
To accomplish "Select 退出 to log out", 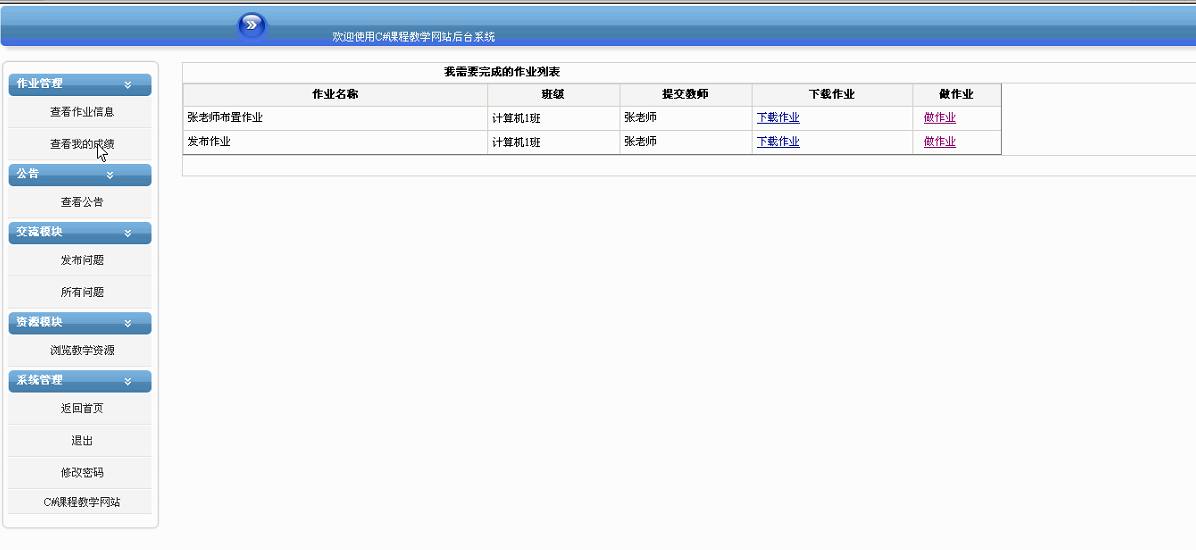I will tap(82, 441).
